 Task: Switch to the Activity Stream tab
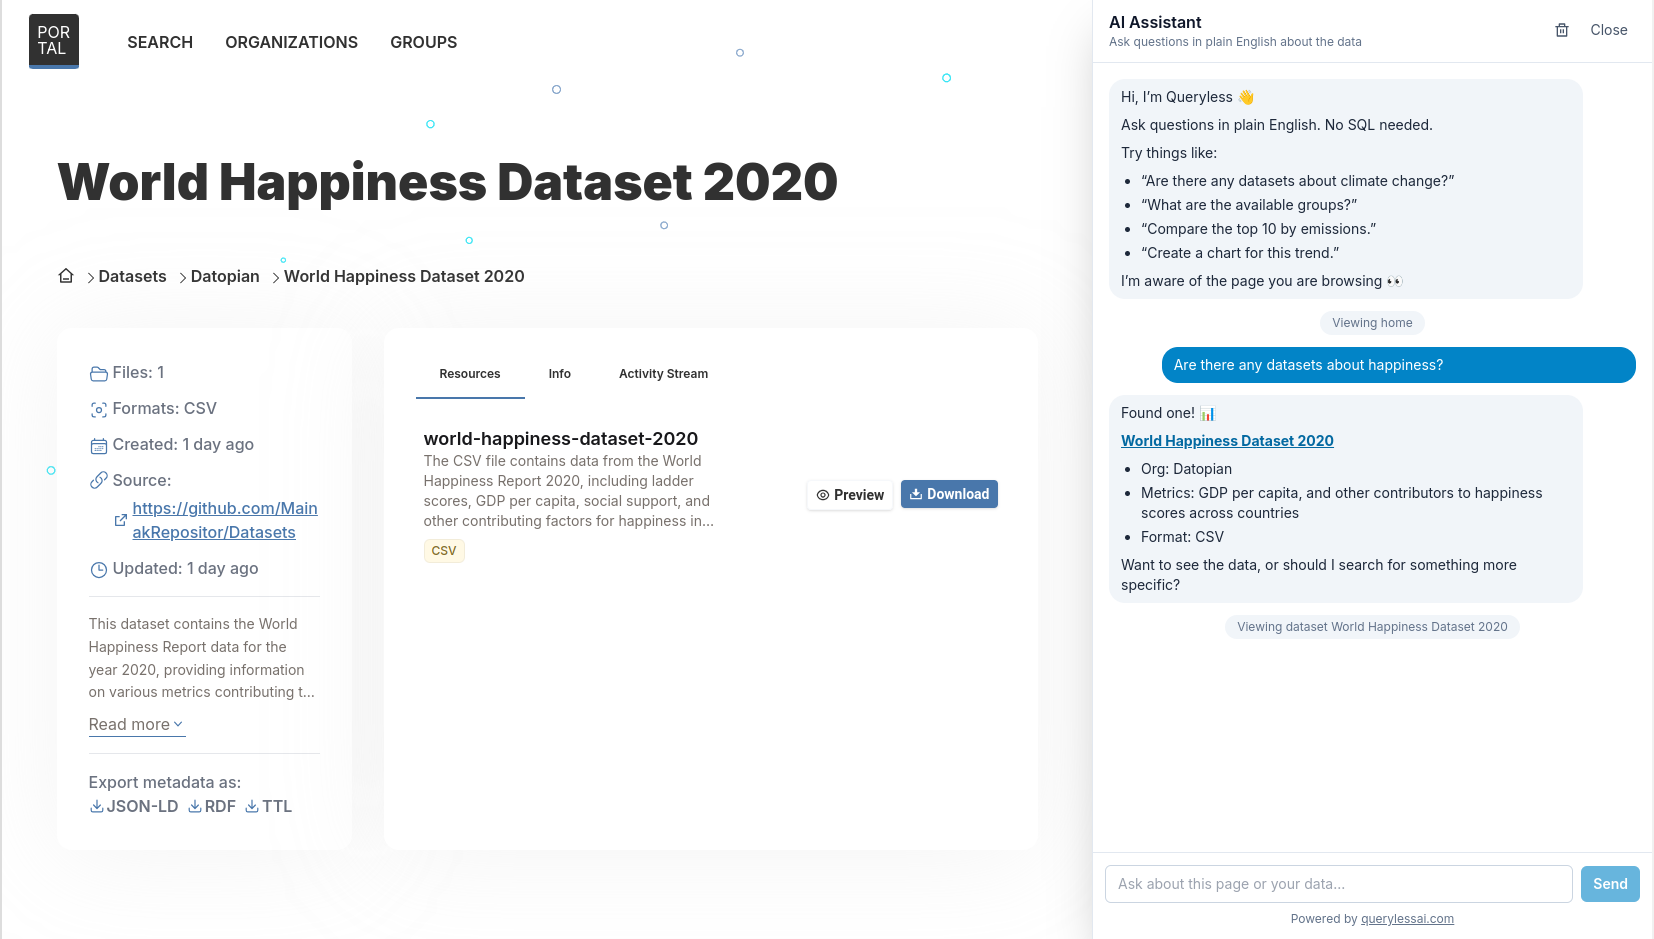point(663,373)
